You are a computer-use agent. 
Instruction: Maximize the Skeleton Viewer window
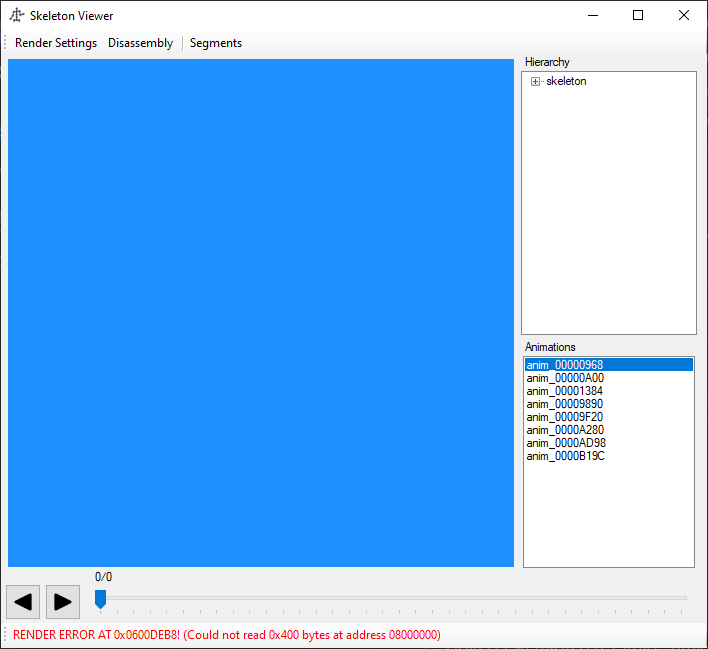click(638, 15)
